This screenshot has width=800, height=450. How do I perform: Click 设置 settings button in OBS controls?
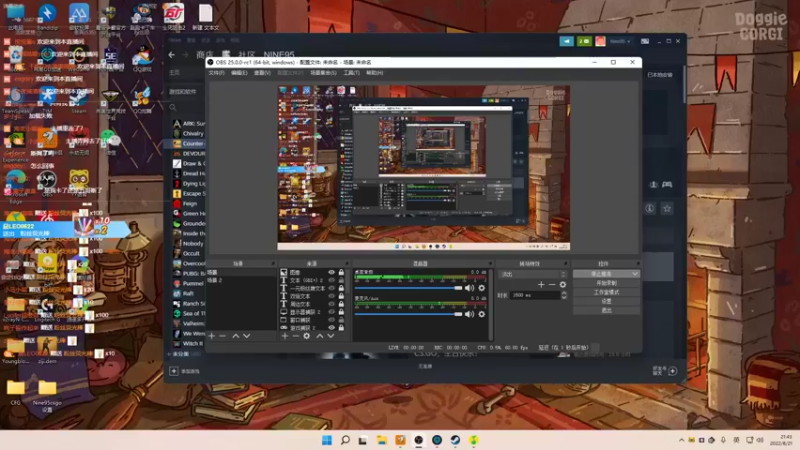tap(606, 301)
